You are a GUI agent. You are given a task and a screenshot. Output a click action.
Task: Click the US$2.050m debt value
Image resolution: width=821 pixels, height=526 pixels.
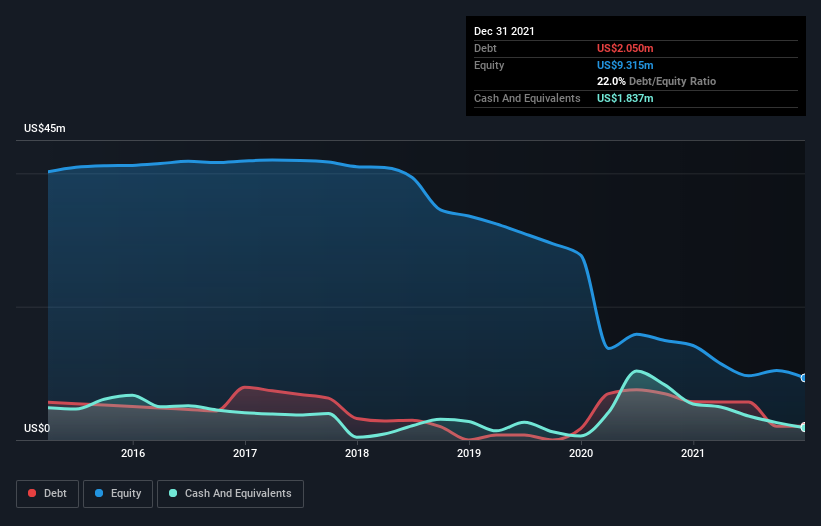point(625,48)
